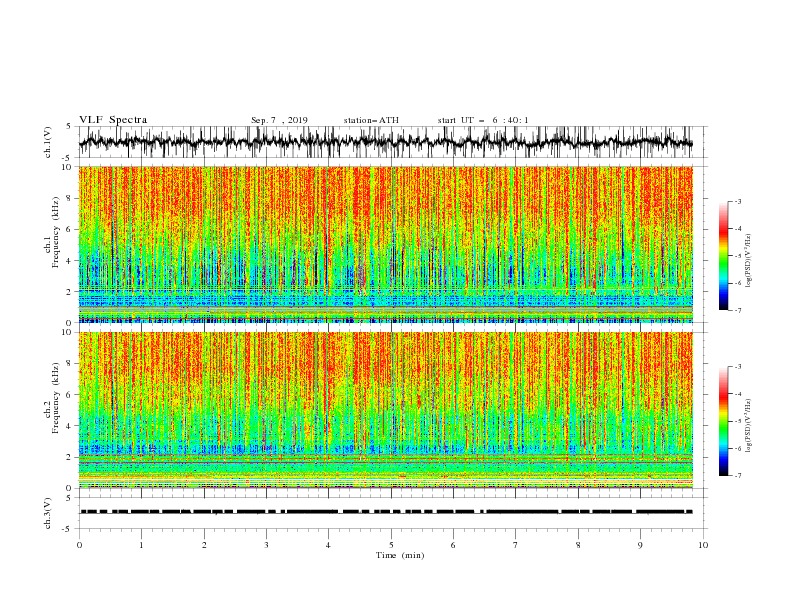
Task: Click the ch.1 "Frequency (kHz)" axis label
Action: pyautogui.click(x=56, y=232)
